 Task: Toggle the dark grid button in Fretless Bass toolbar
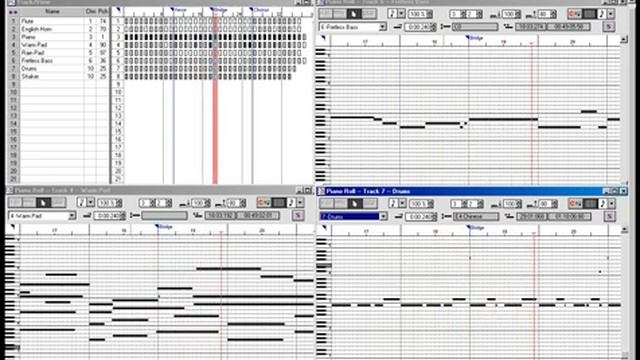pyautogui.click(x=589, y=14)
